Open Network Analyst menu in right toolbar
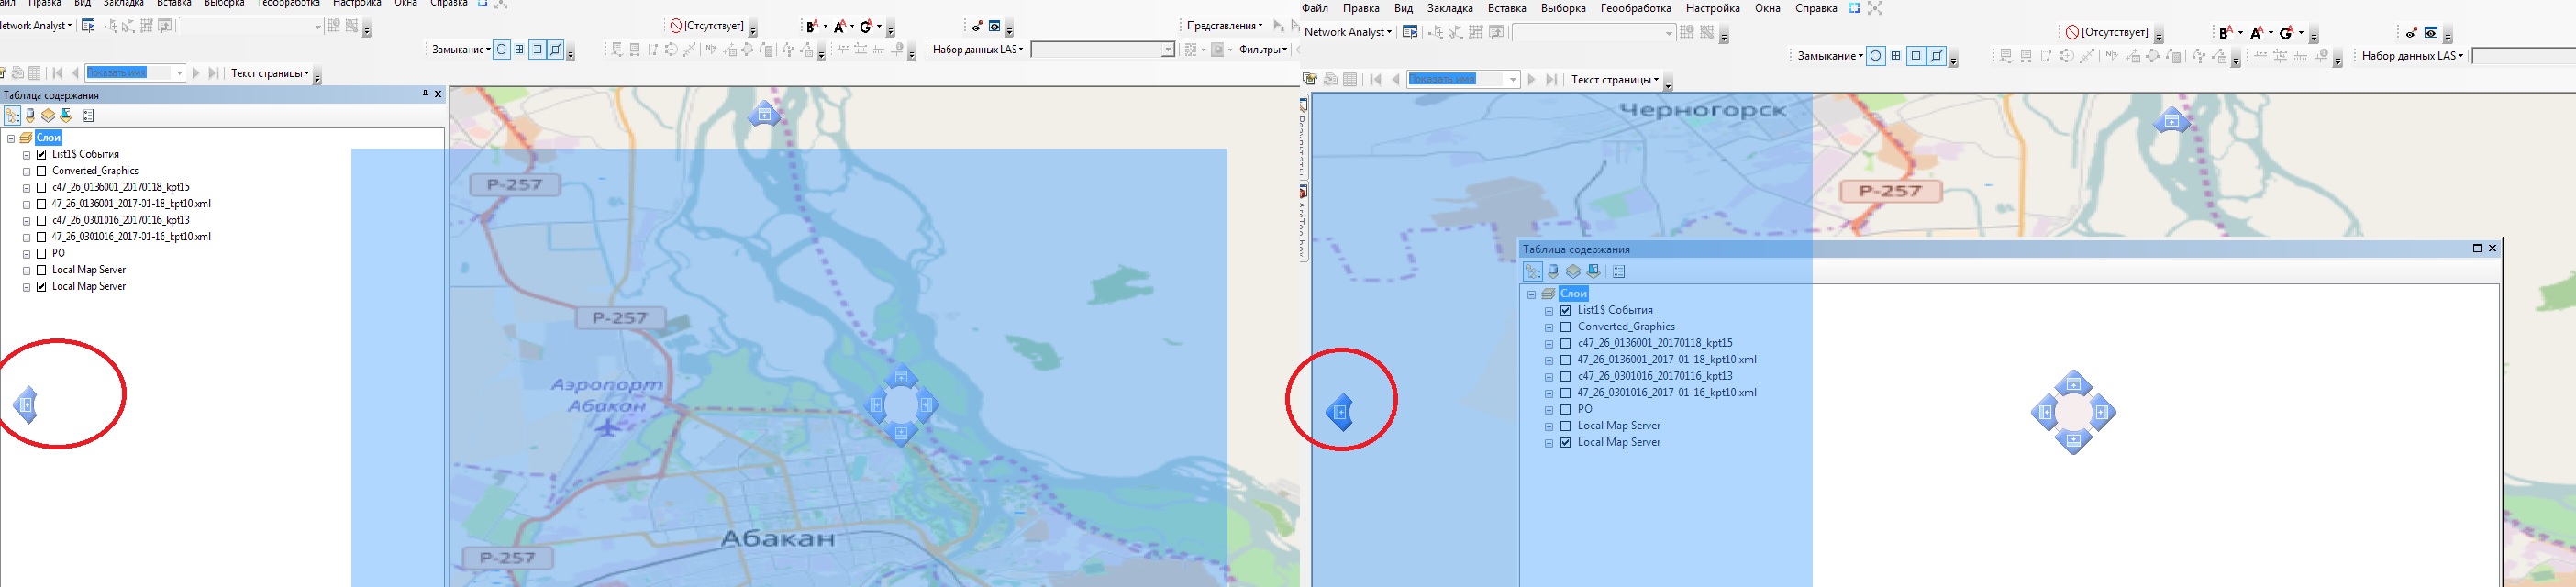 (1347, 32)
